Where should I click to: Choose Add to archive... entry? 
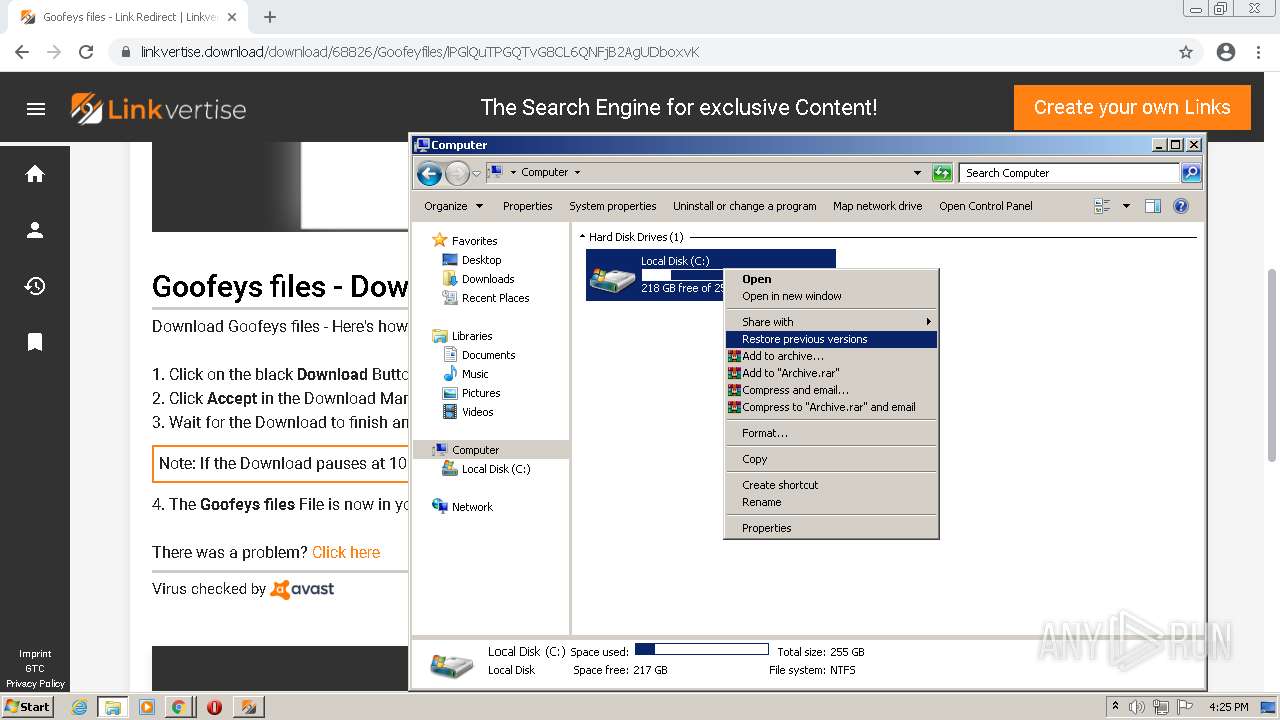coord(831,356)
